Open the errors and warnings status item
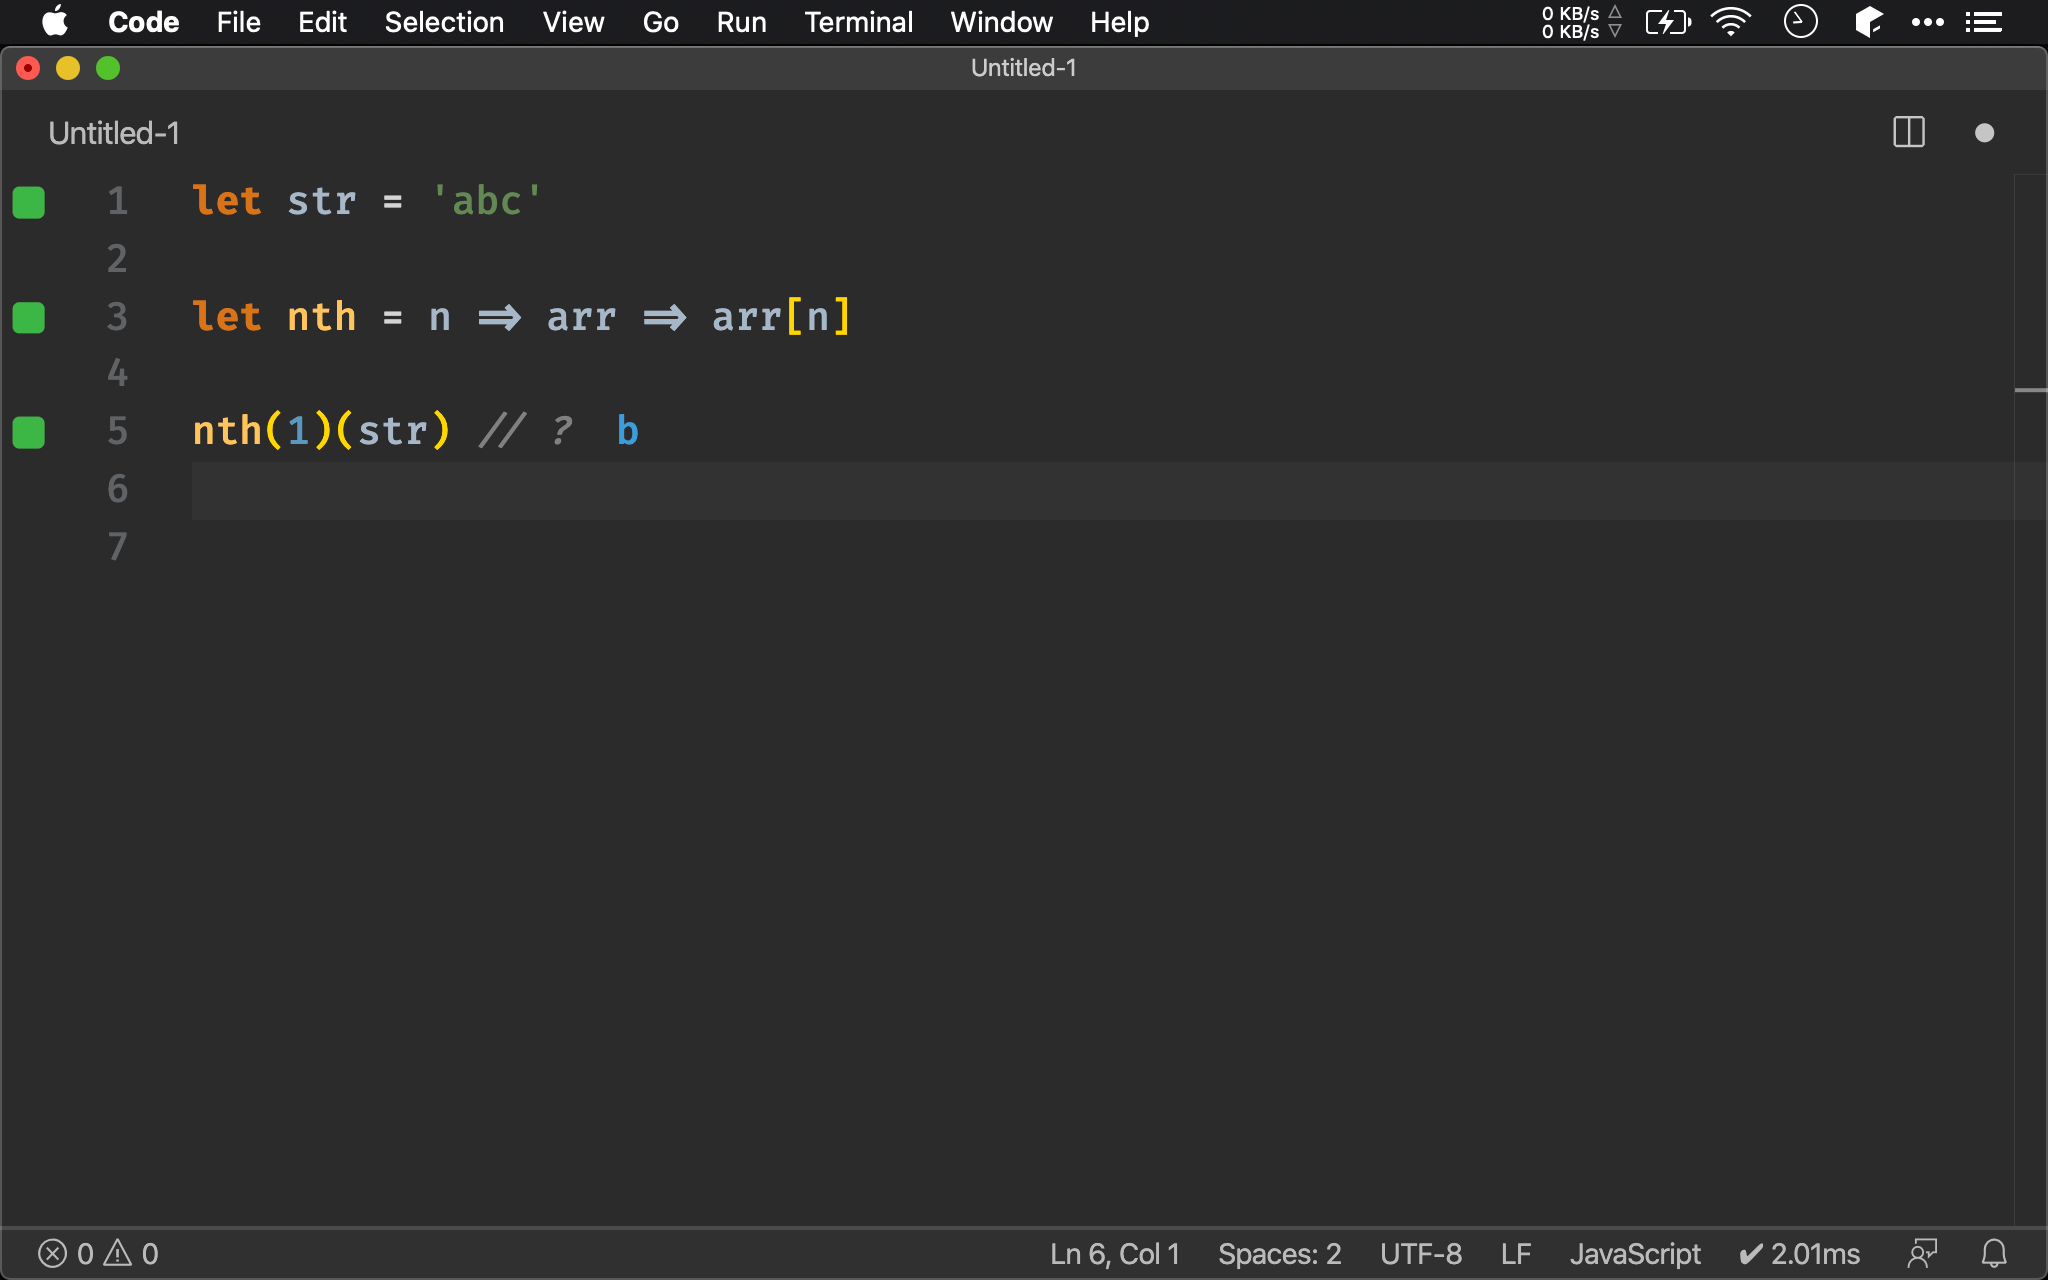Viewport: 2048px width, 1280px height. click(x=98, y=1254)
